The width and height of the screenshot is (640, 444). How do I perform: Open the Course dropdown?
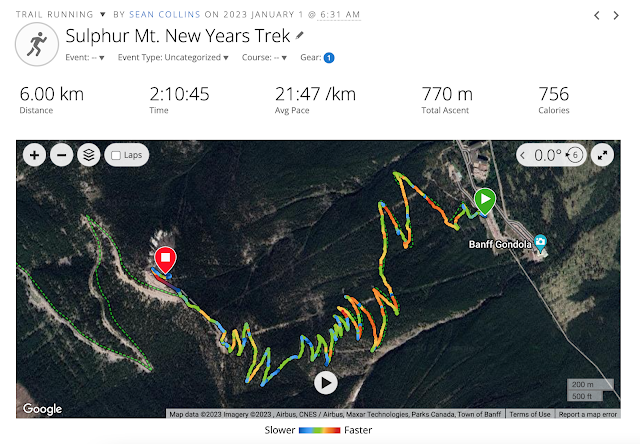(264, 58)
